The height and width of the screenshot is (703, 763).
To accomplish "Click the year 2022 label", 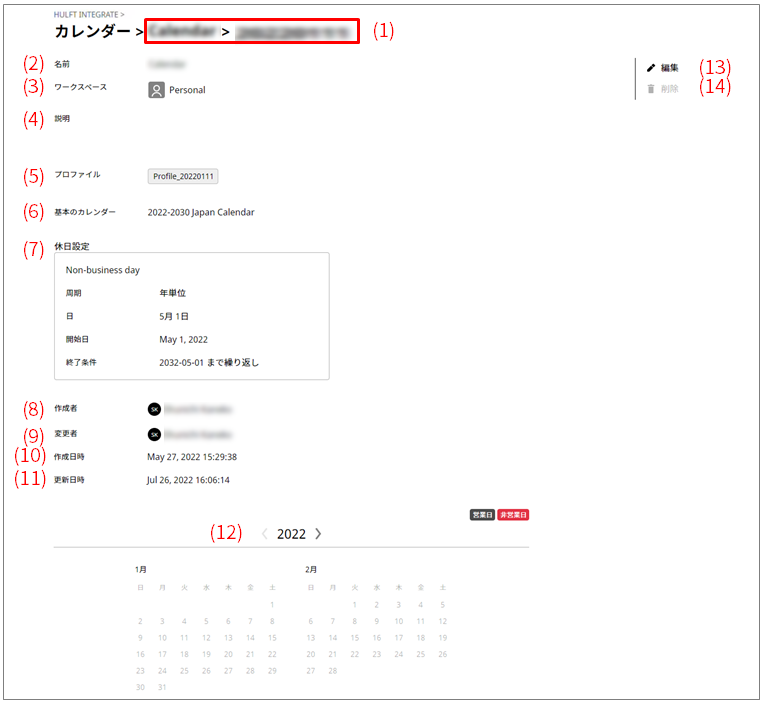I will pyautogui.click(x=291, y=534).
